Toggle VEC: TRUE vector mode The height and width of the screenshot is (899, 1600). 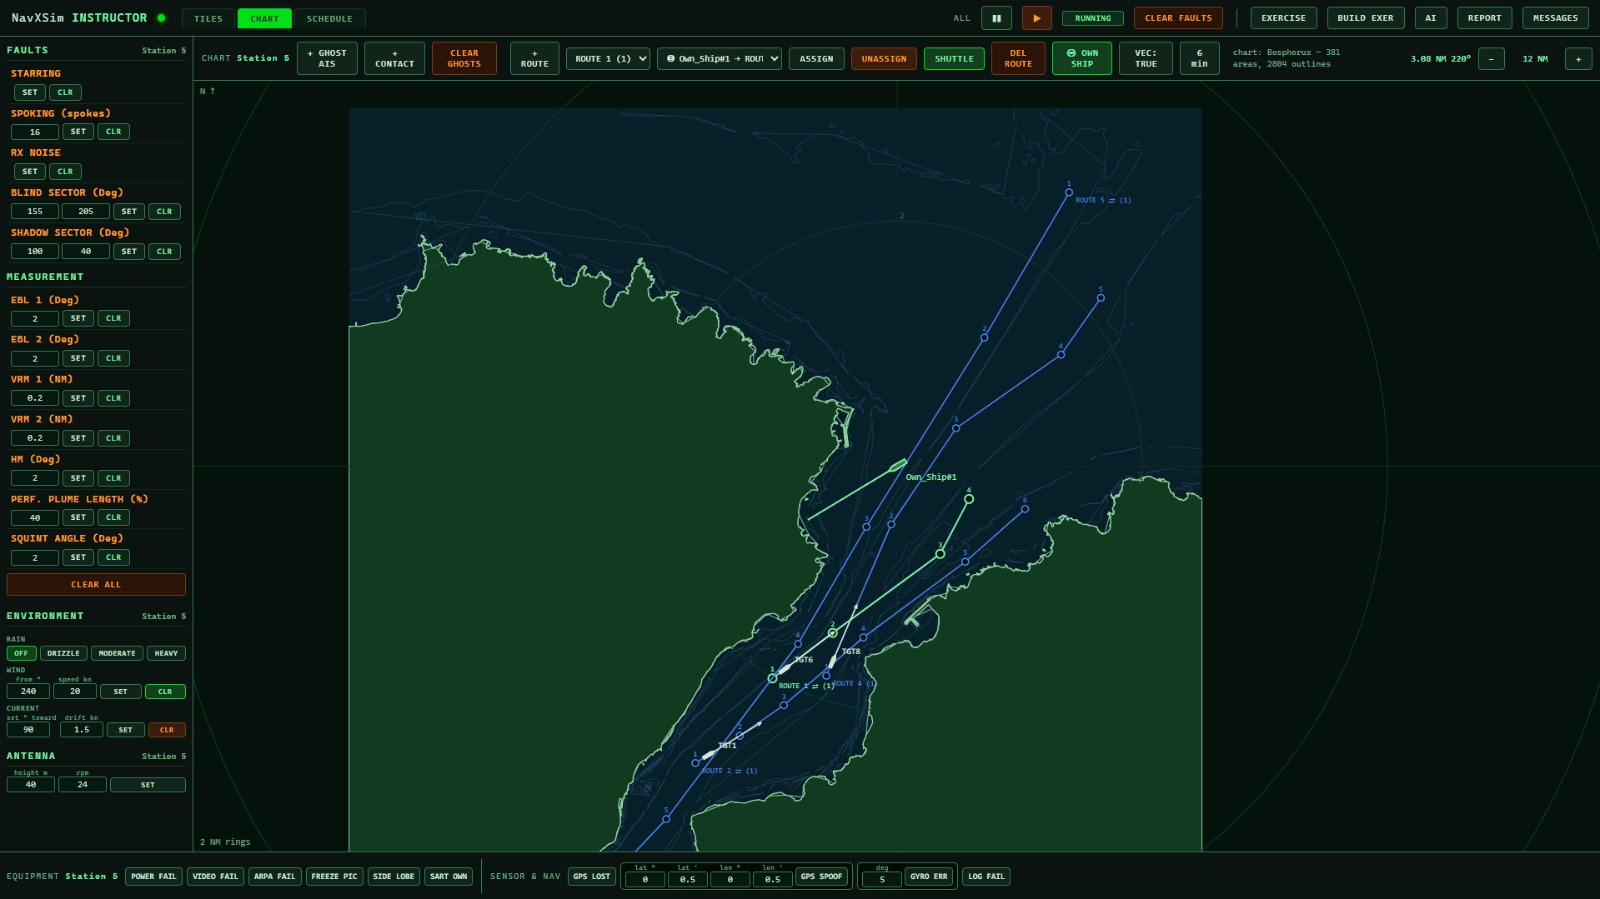click(x=1146, y=58)
